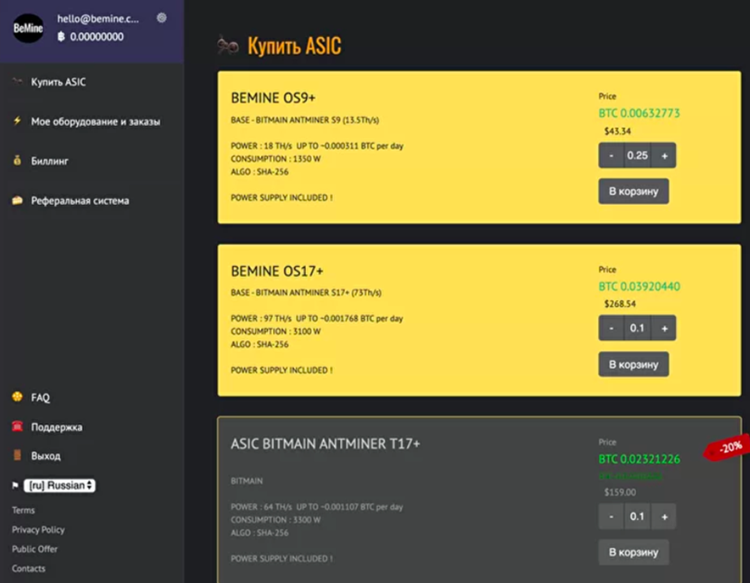Click the door icon next to Выход

click(17, 455)
